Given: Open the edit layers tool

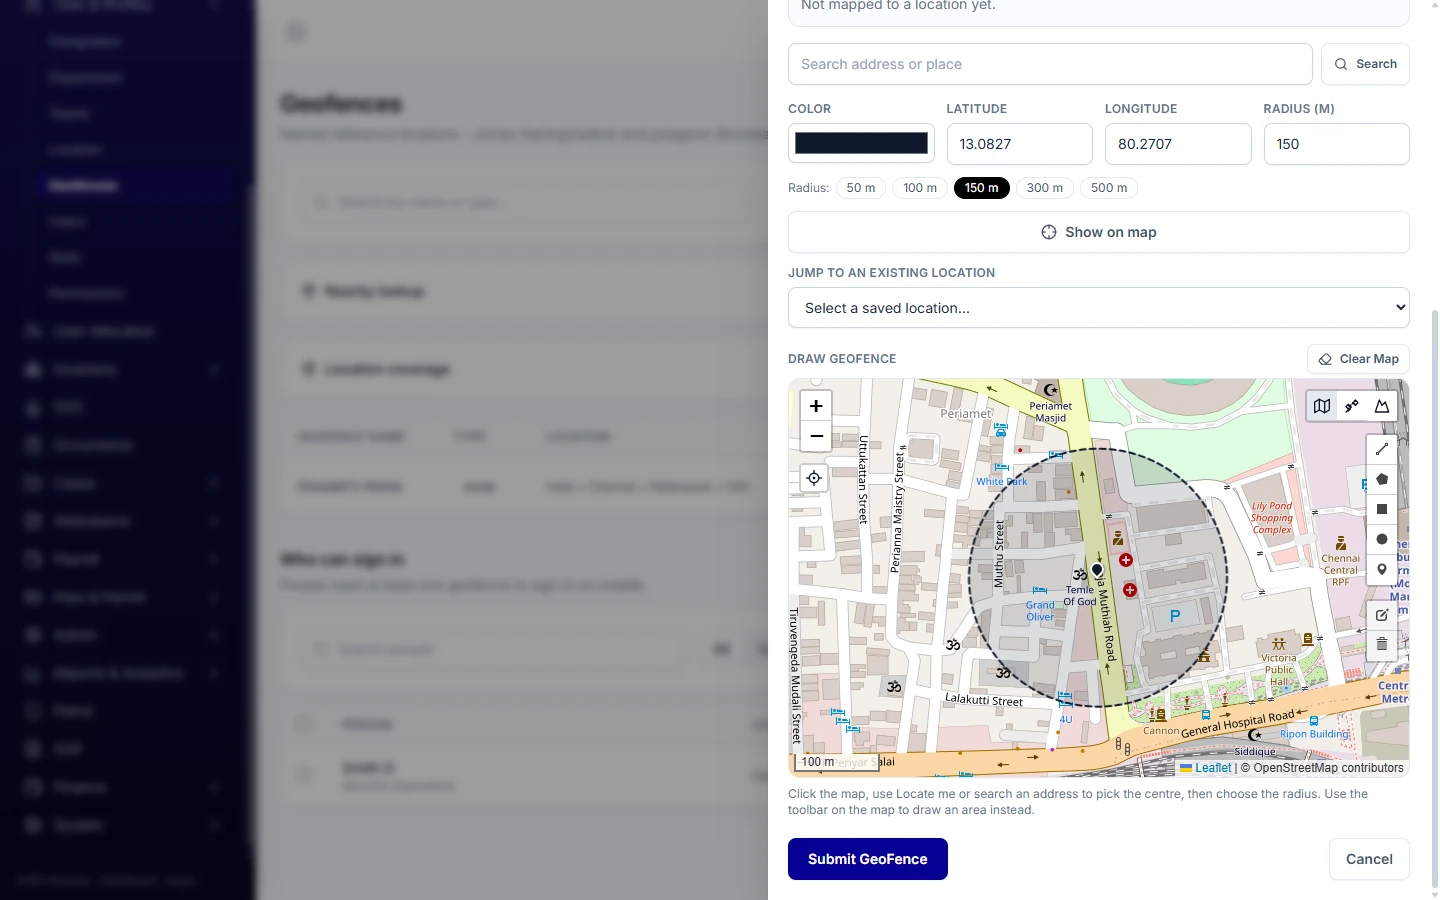Looking at the screenshot, I should (x=1382, y=615).
